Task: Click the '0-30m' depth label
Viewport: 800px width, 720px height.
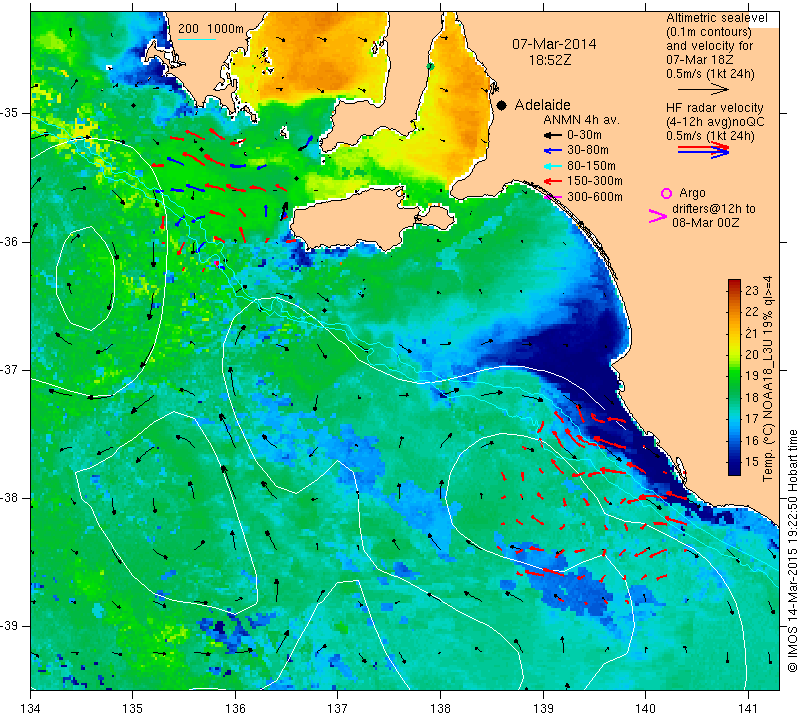Action: [x=584, y=135]
